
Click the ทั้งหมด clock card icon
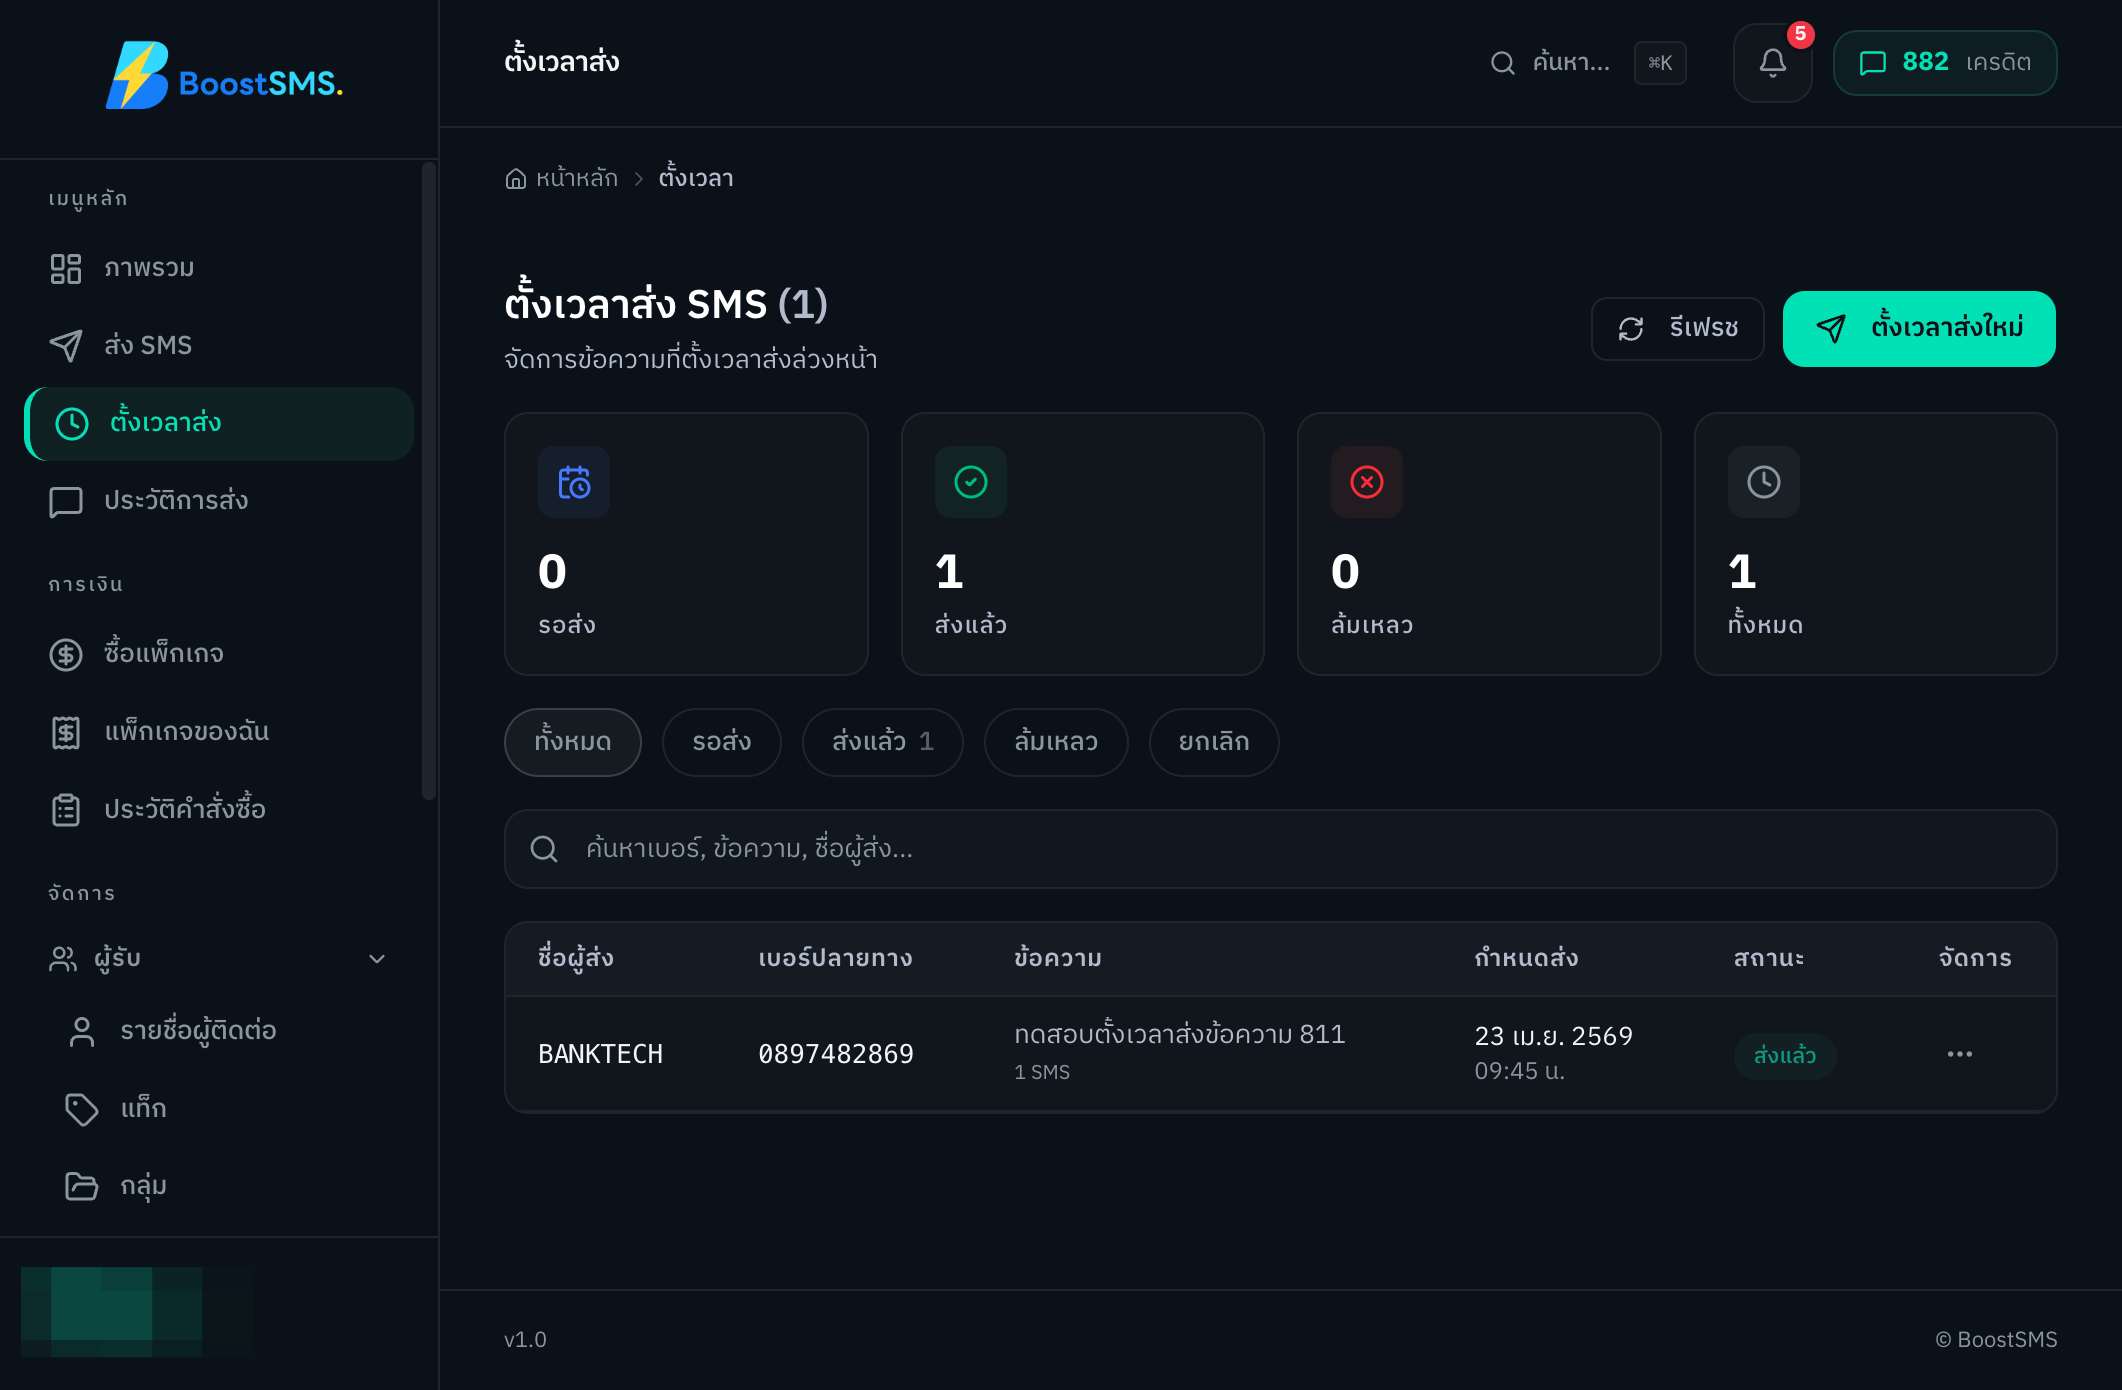point(1764,482)
